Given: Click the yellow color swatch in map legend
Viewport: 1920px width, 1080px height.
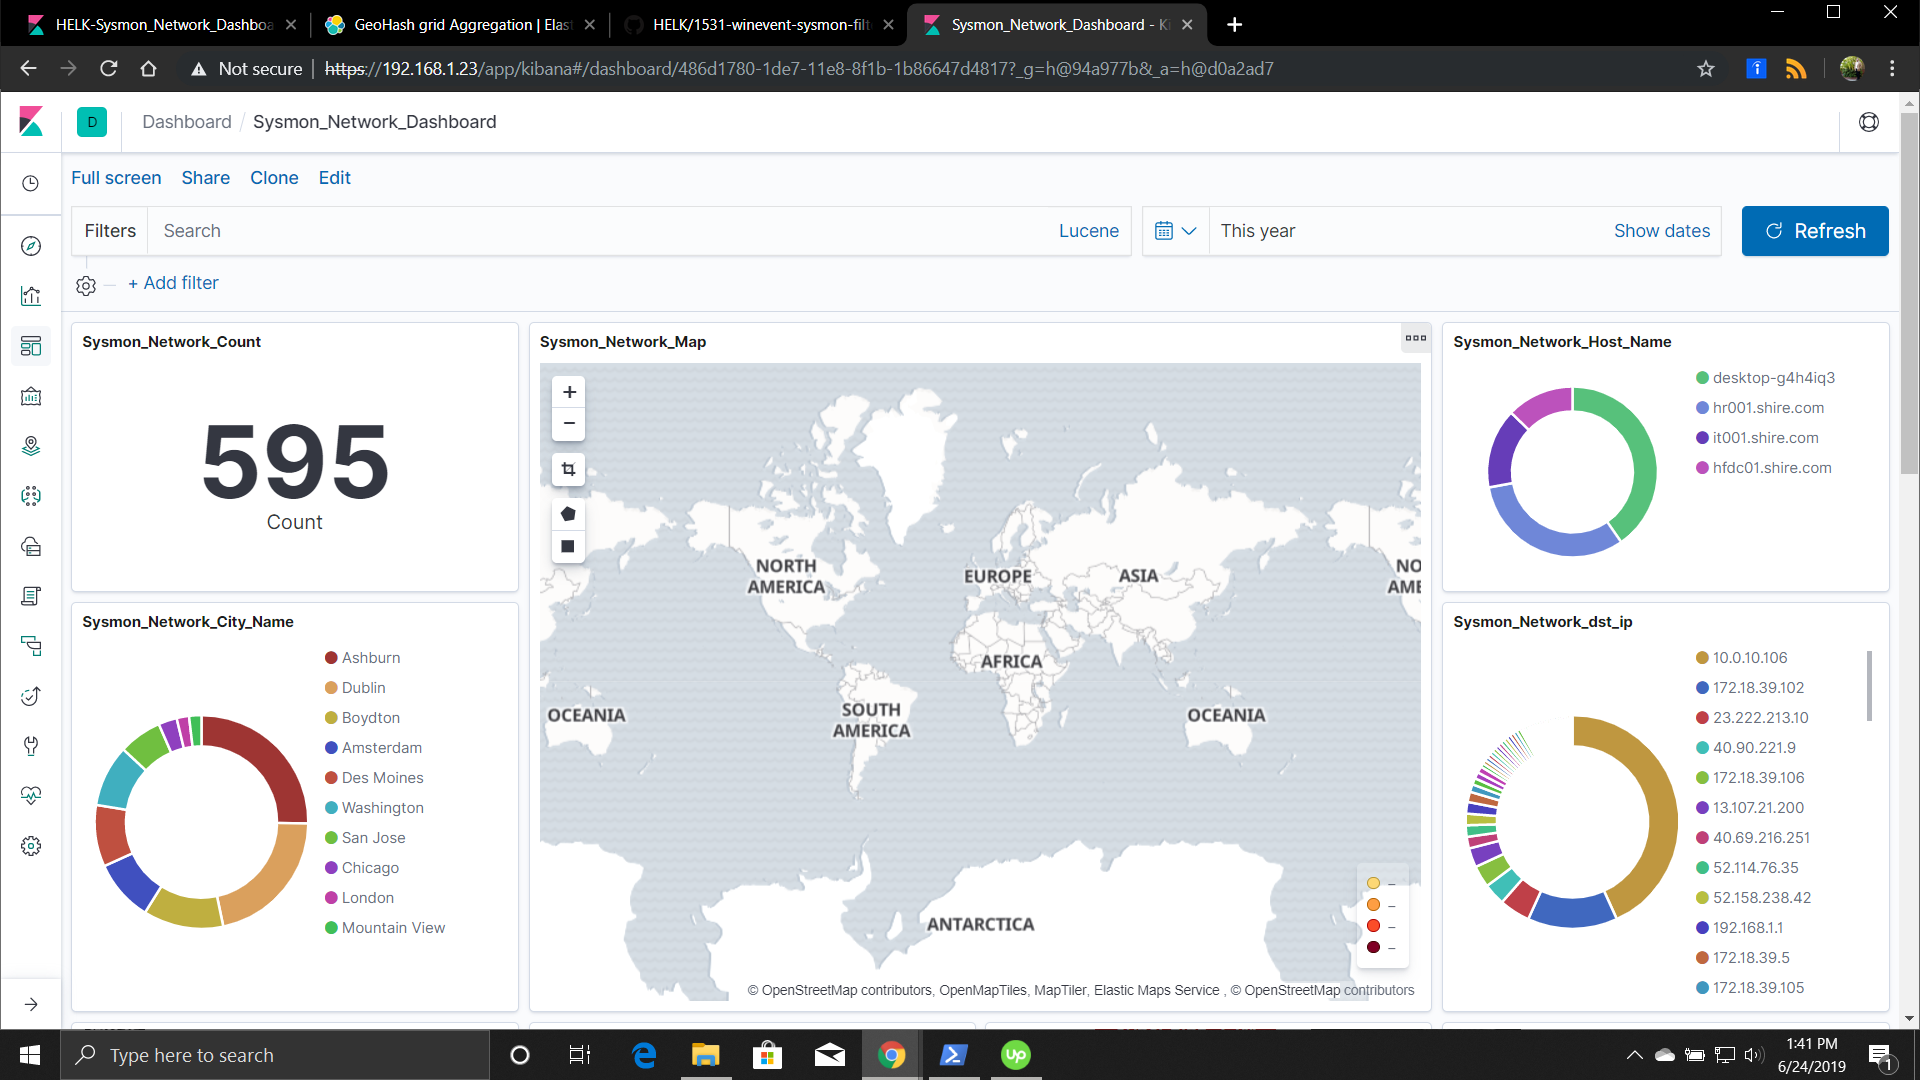Looking at the screenshot, I should pos(1372,883).
